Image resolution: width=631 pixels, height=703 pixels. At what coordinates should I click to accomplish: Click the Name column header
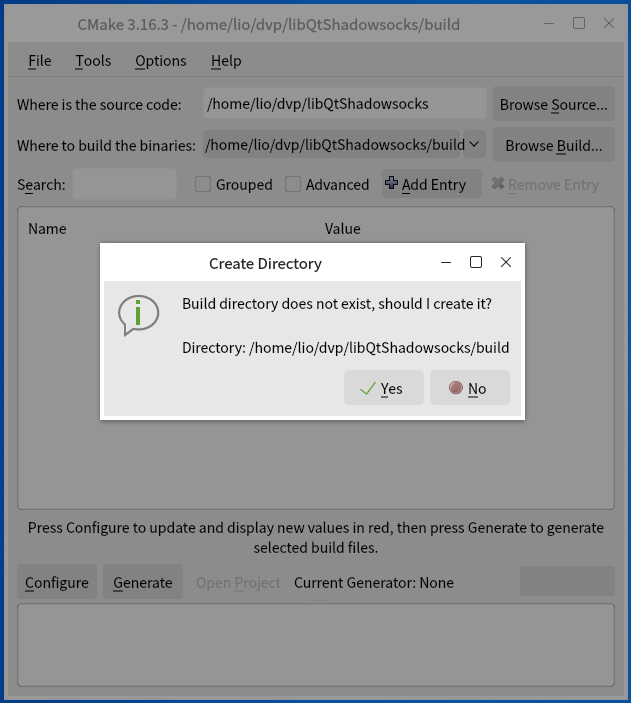tap(47, 229)
